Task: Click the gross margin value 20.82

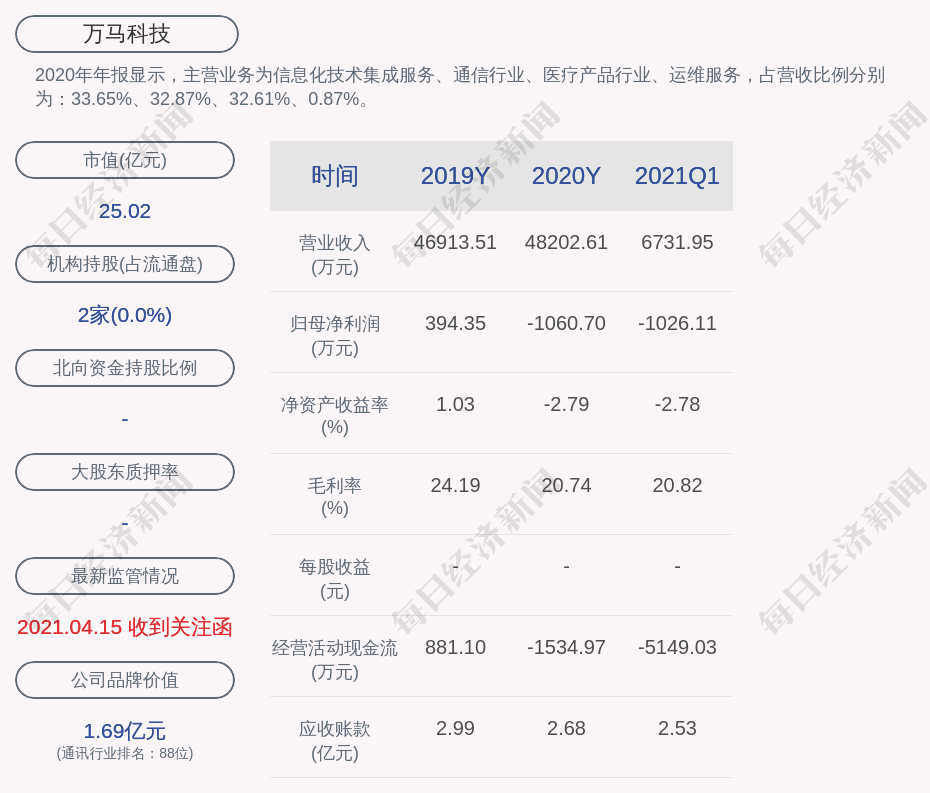Action: coord(677,485)
